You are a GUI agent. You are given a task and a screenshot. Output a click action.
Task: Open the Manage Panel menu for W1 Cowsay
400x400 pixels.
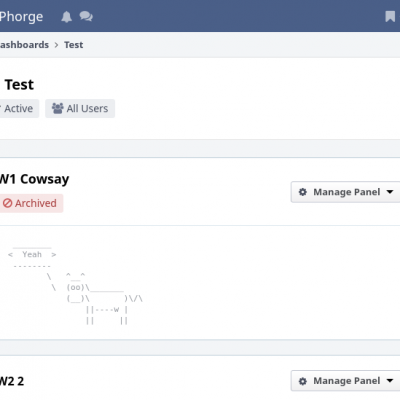point(345,192)
